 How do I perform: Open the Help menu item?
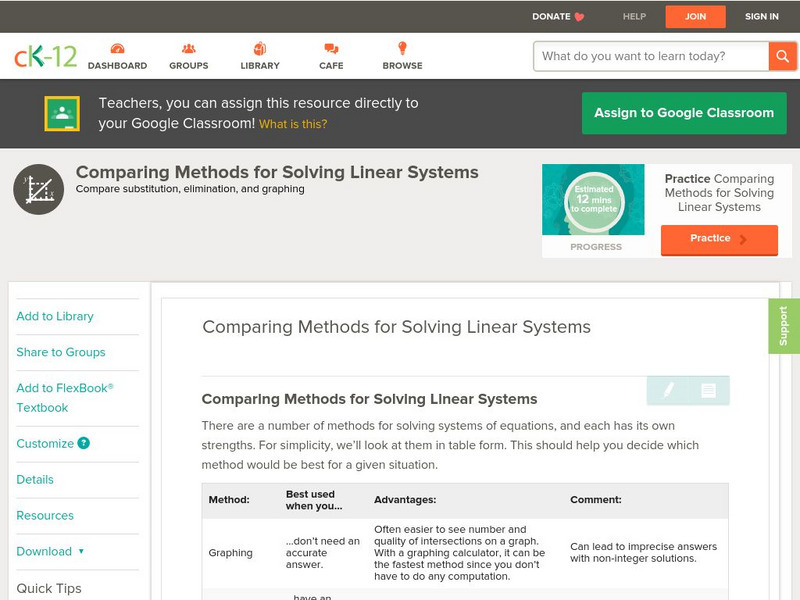click(634, 16)
